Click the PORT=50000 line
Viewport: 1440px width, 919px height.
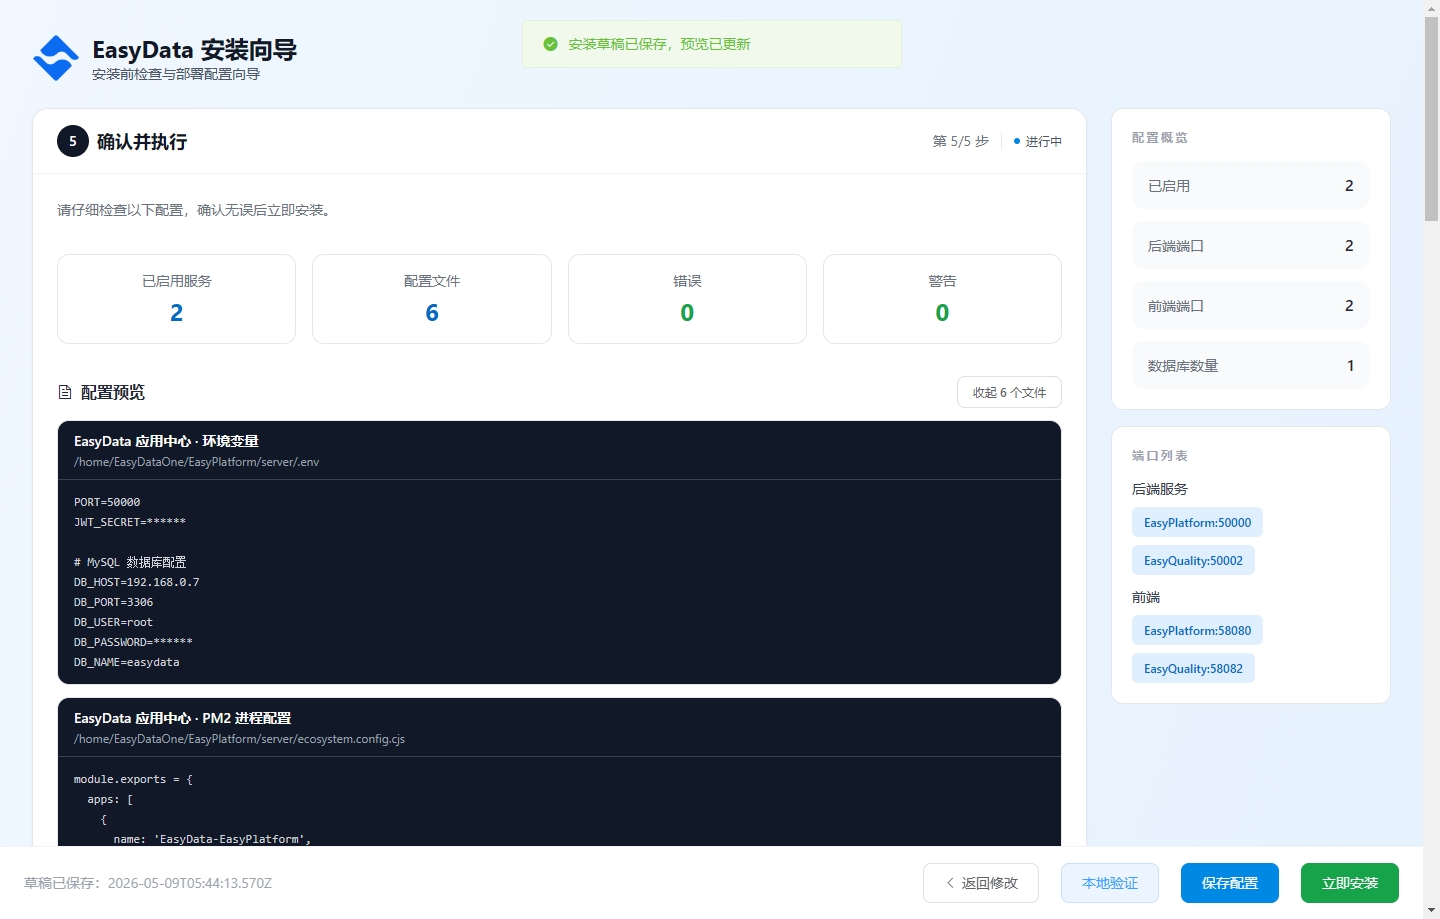coord(107,502)
